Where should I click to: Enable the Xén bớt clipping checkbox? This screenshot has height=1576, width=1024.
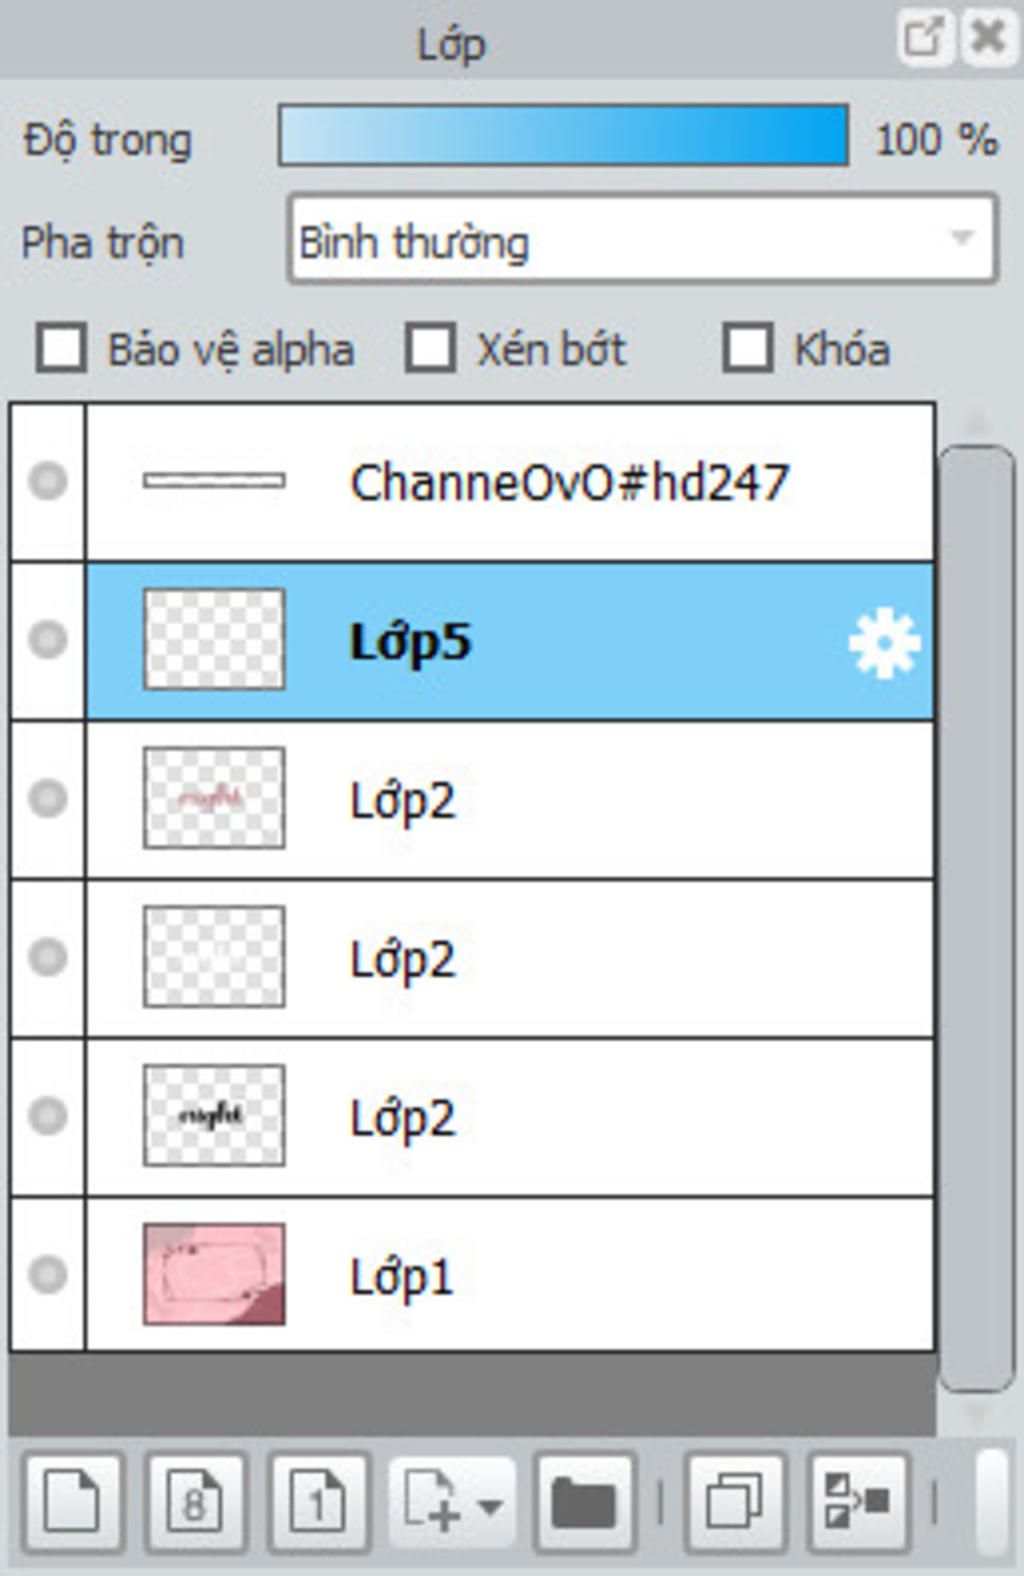pyautogui.click(x=431, y=347)
